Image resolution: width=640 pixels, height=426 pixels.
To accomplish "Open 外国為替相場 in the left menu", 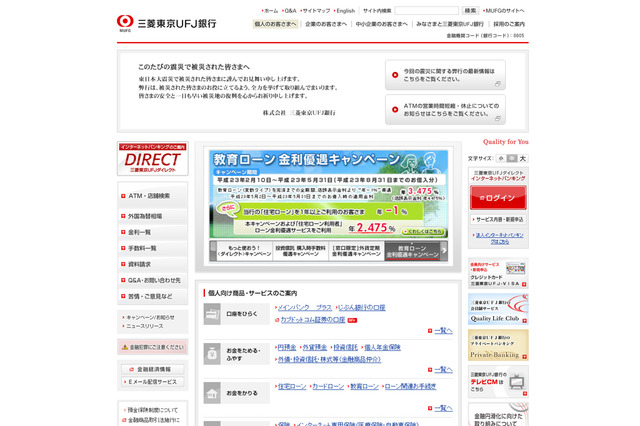I will 153,216.
